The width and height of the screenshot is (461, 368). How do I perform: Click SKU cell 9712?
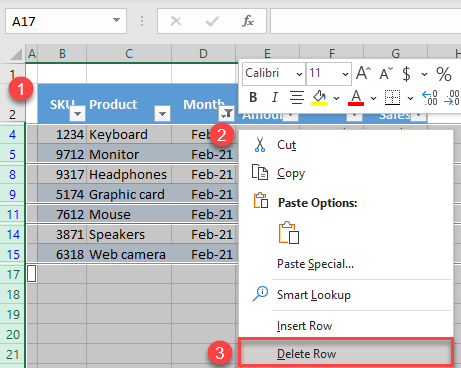coord(62,154)
